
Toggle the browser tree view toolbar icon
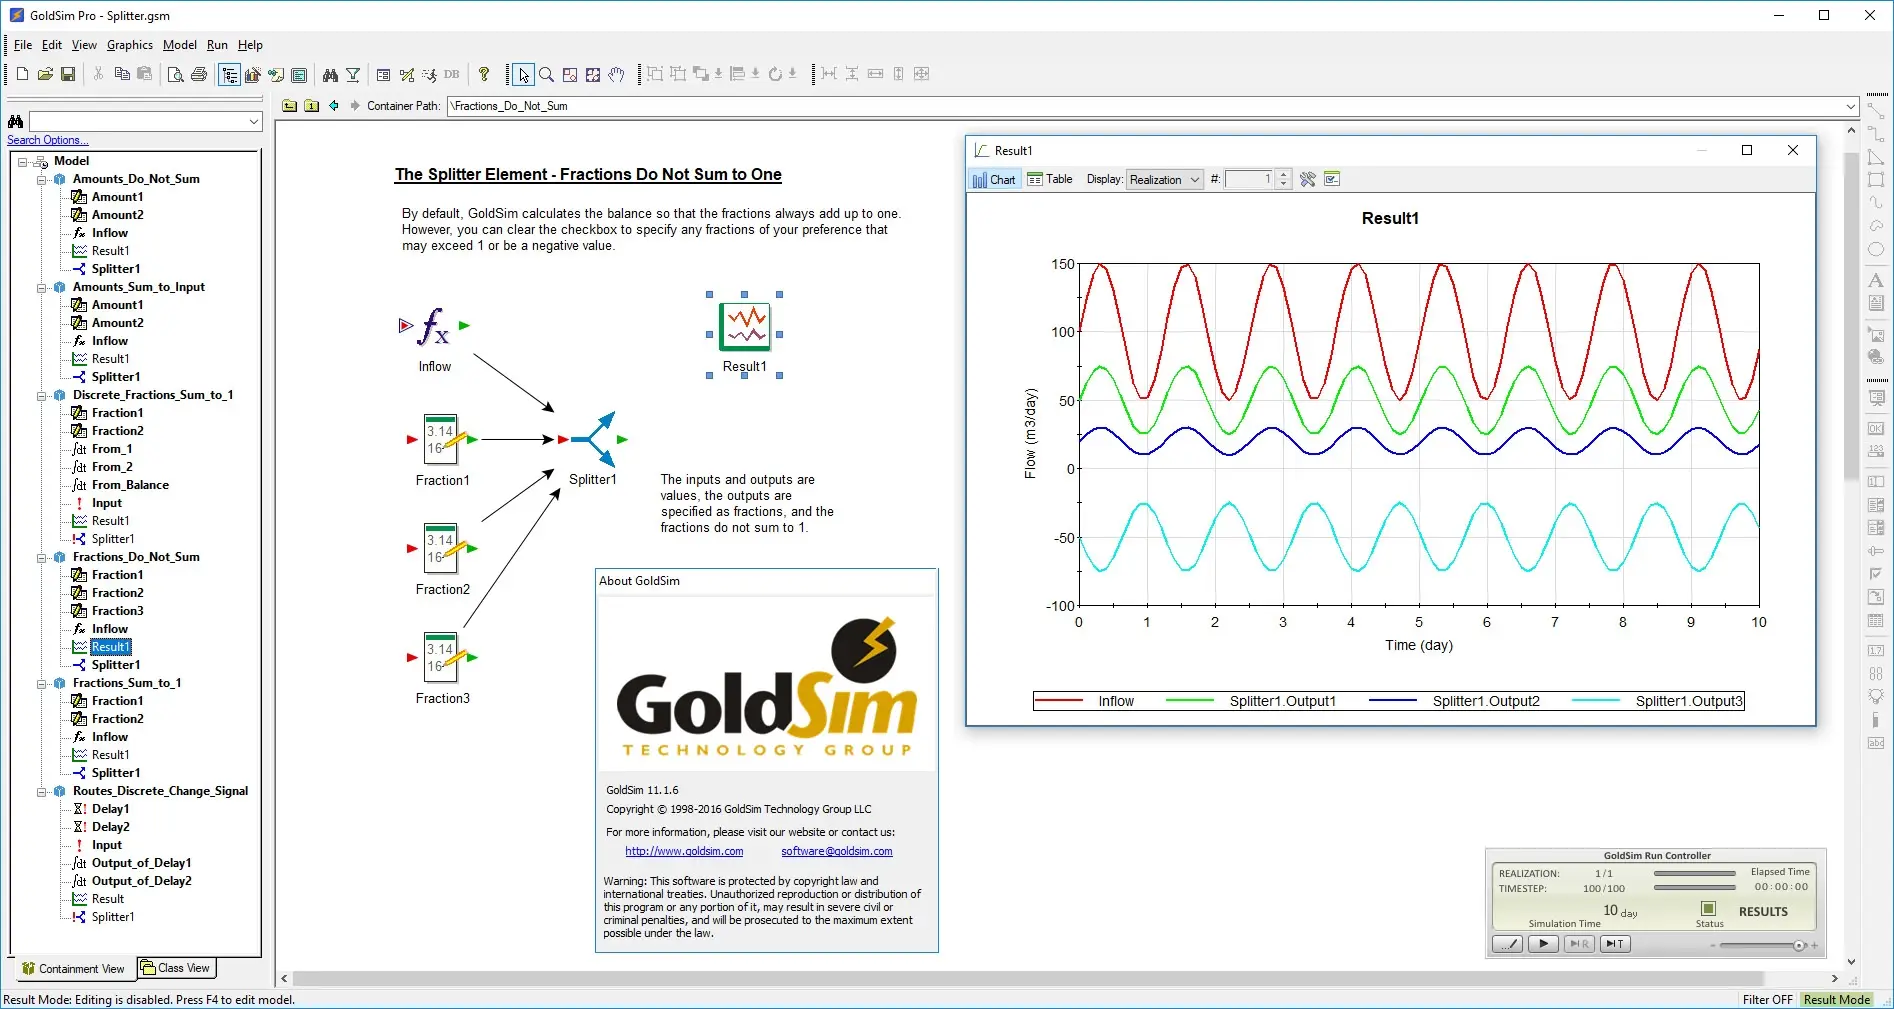[230, 74]
